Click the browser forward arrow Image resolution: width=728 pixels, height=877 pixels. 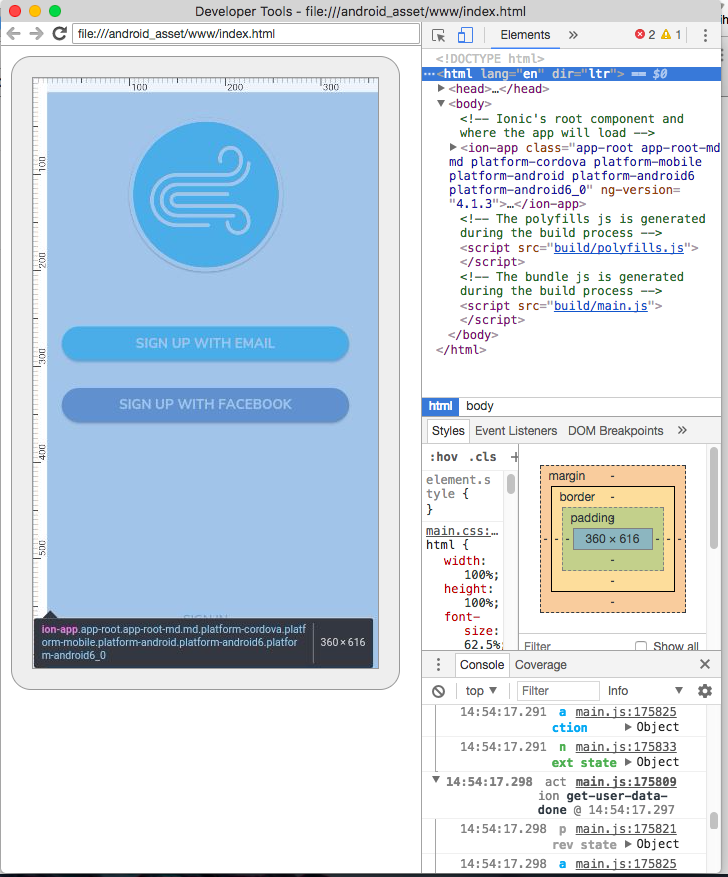(x=36, y=34)
